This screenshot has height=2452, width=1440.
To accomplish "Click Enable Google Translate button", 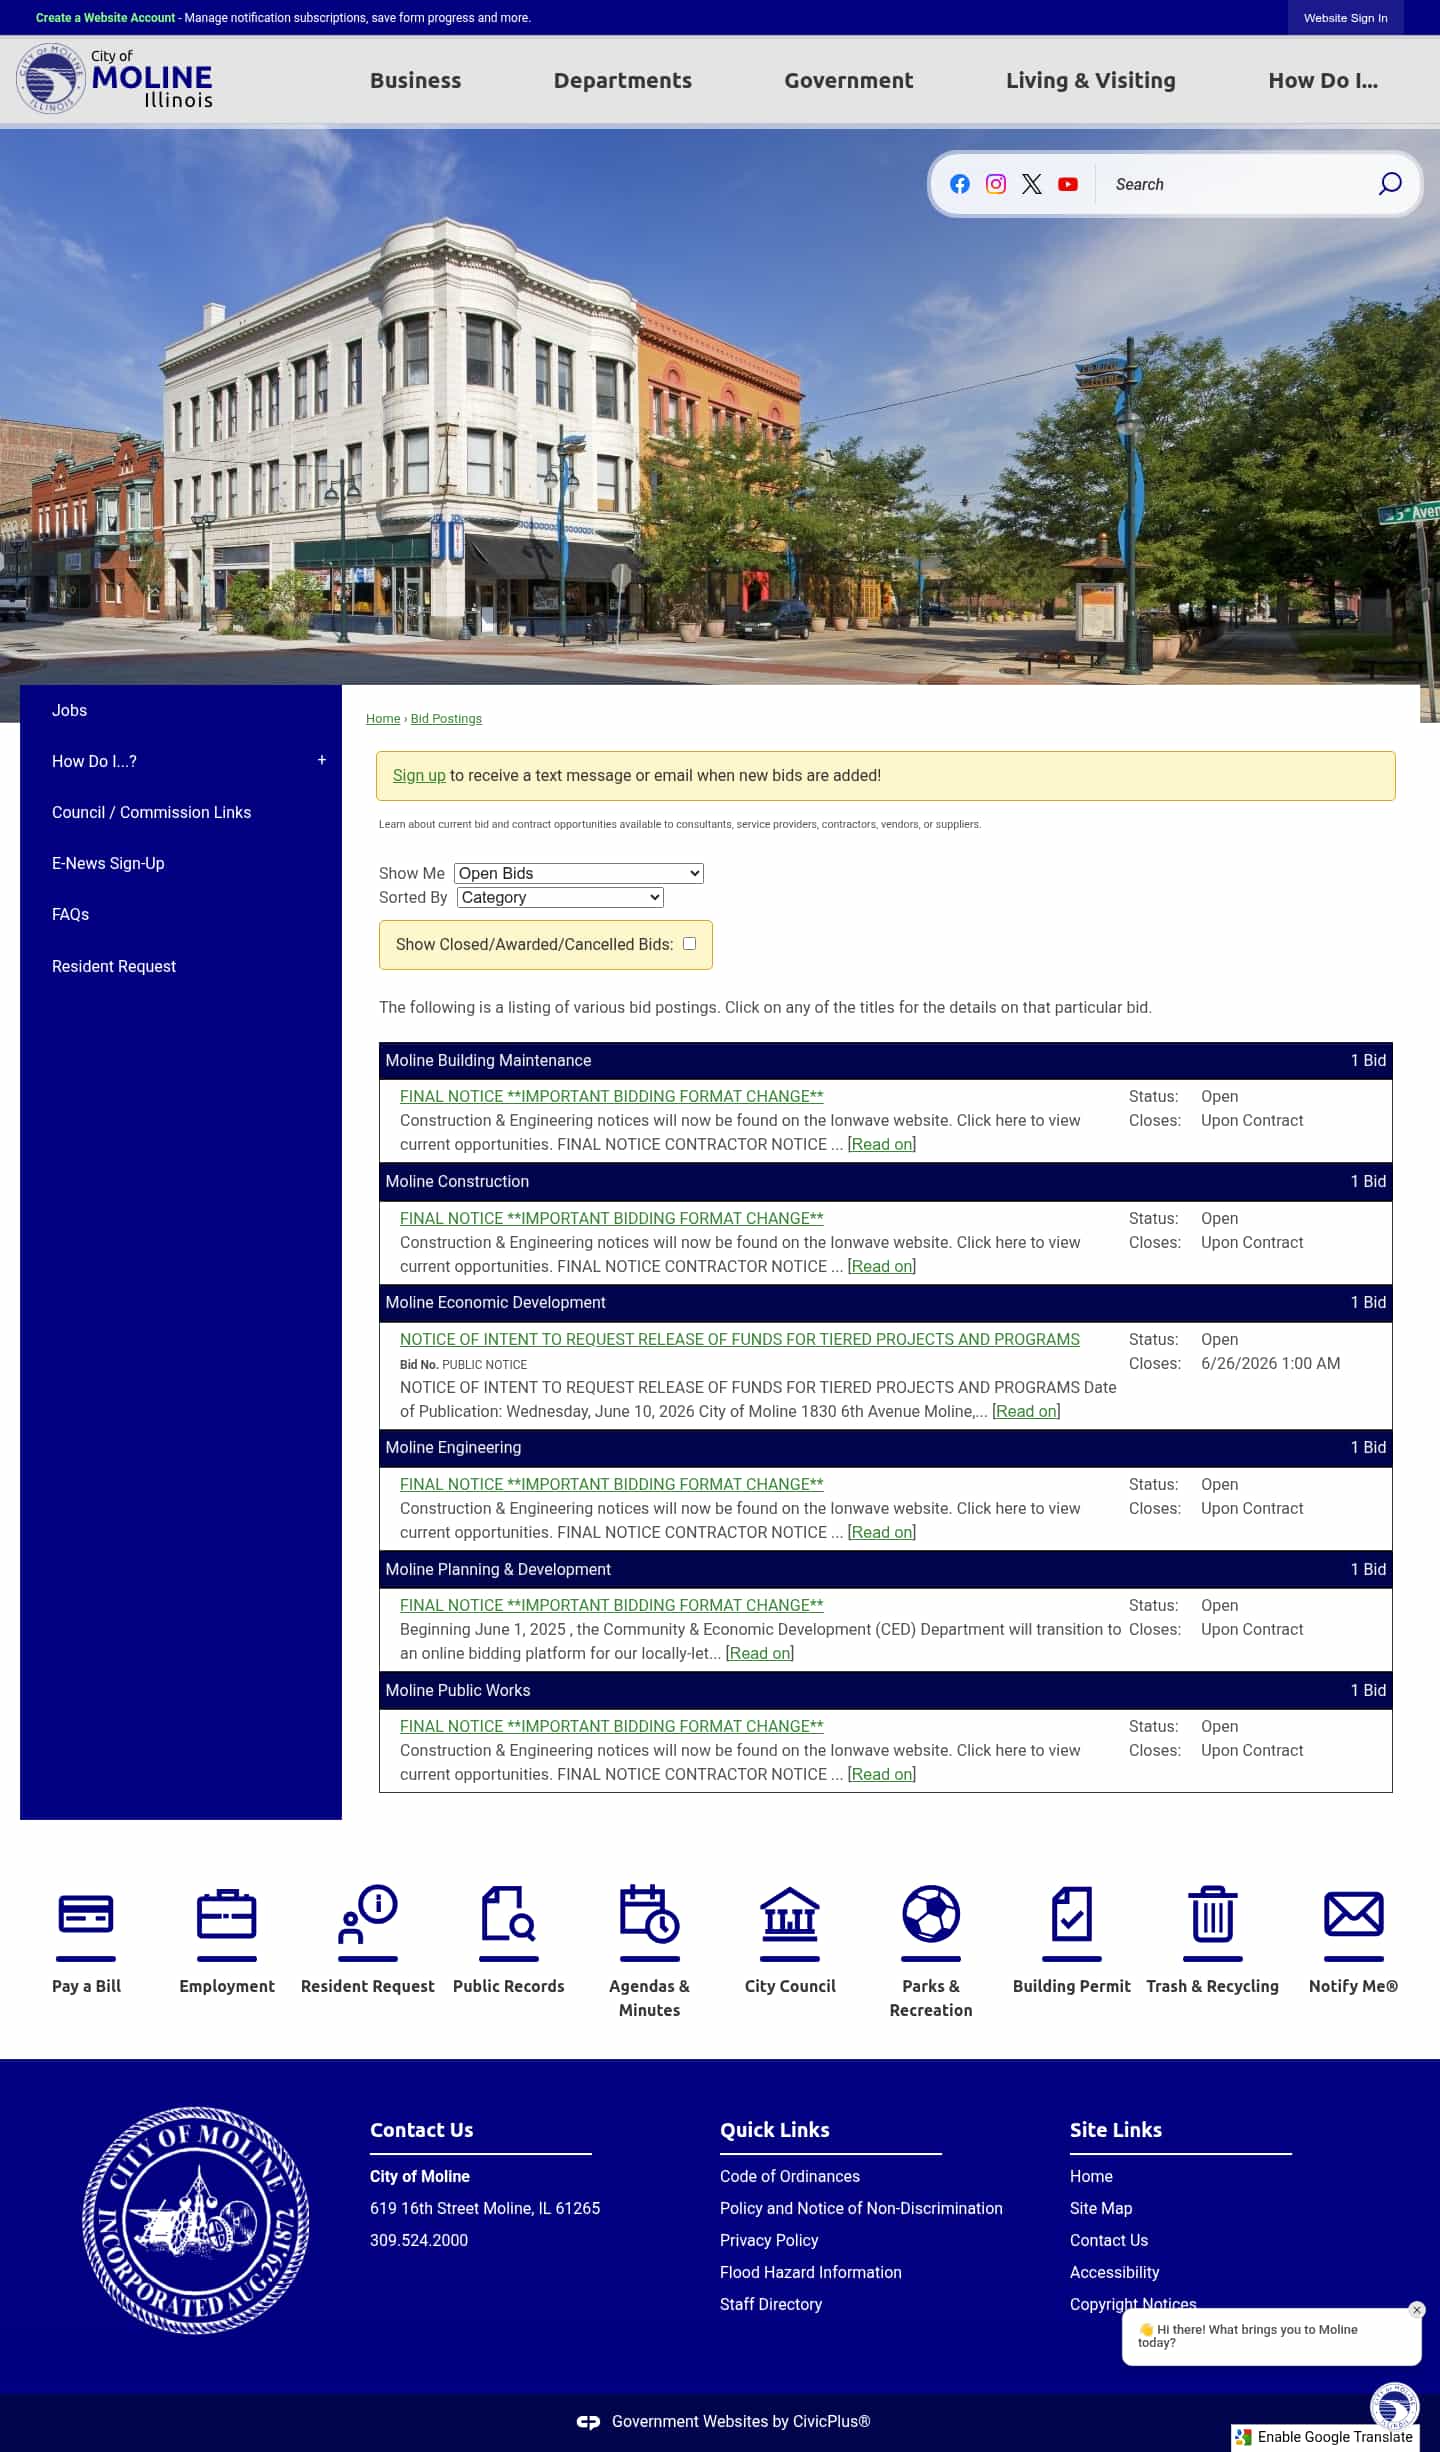I will tap(1325, 2437).
